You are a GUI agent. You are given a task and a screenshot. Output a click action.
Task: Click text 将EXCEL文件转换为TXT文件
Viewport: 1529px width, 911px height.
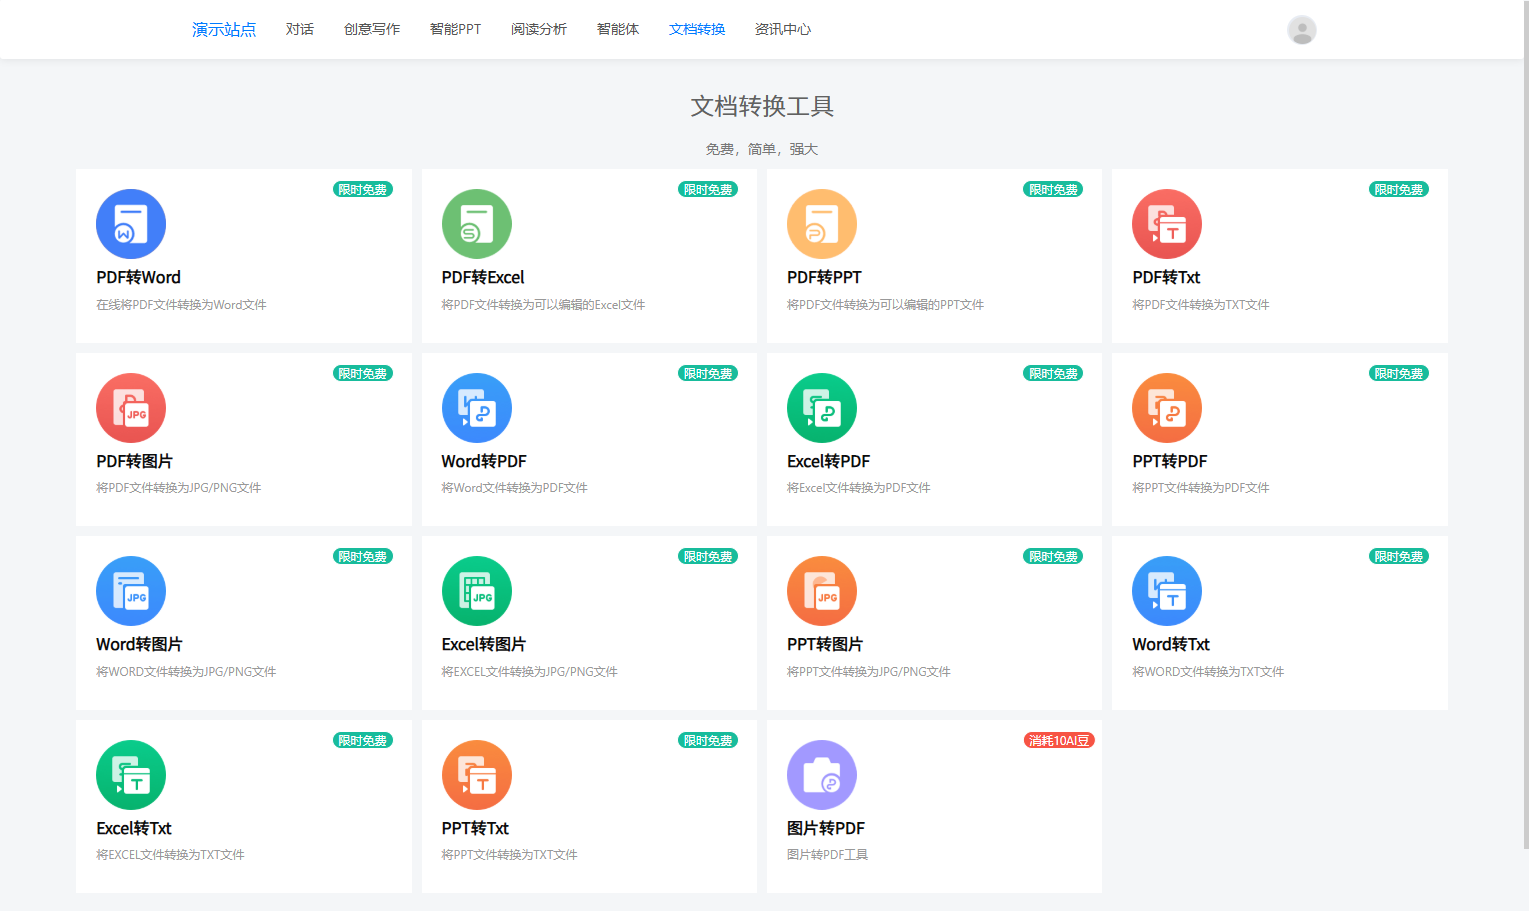(x=170, y=855)
